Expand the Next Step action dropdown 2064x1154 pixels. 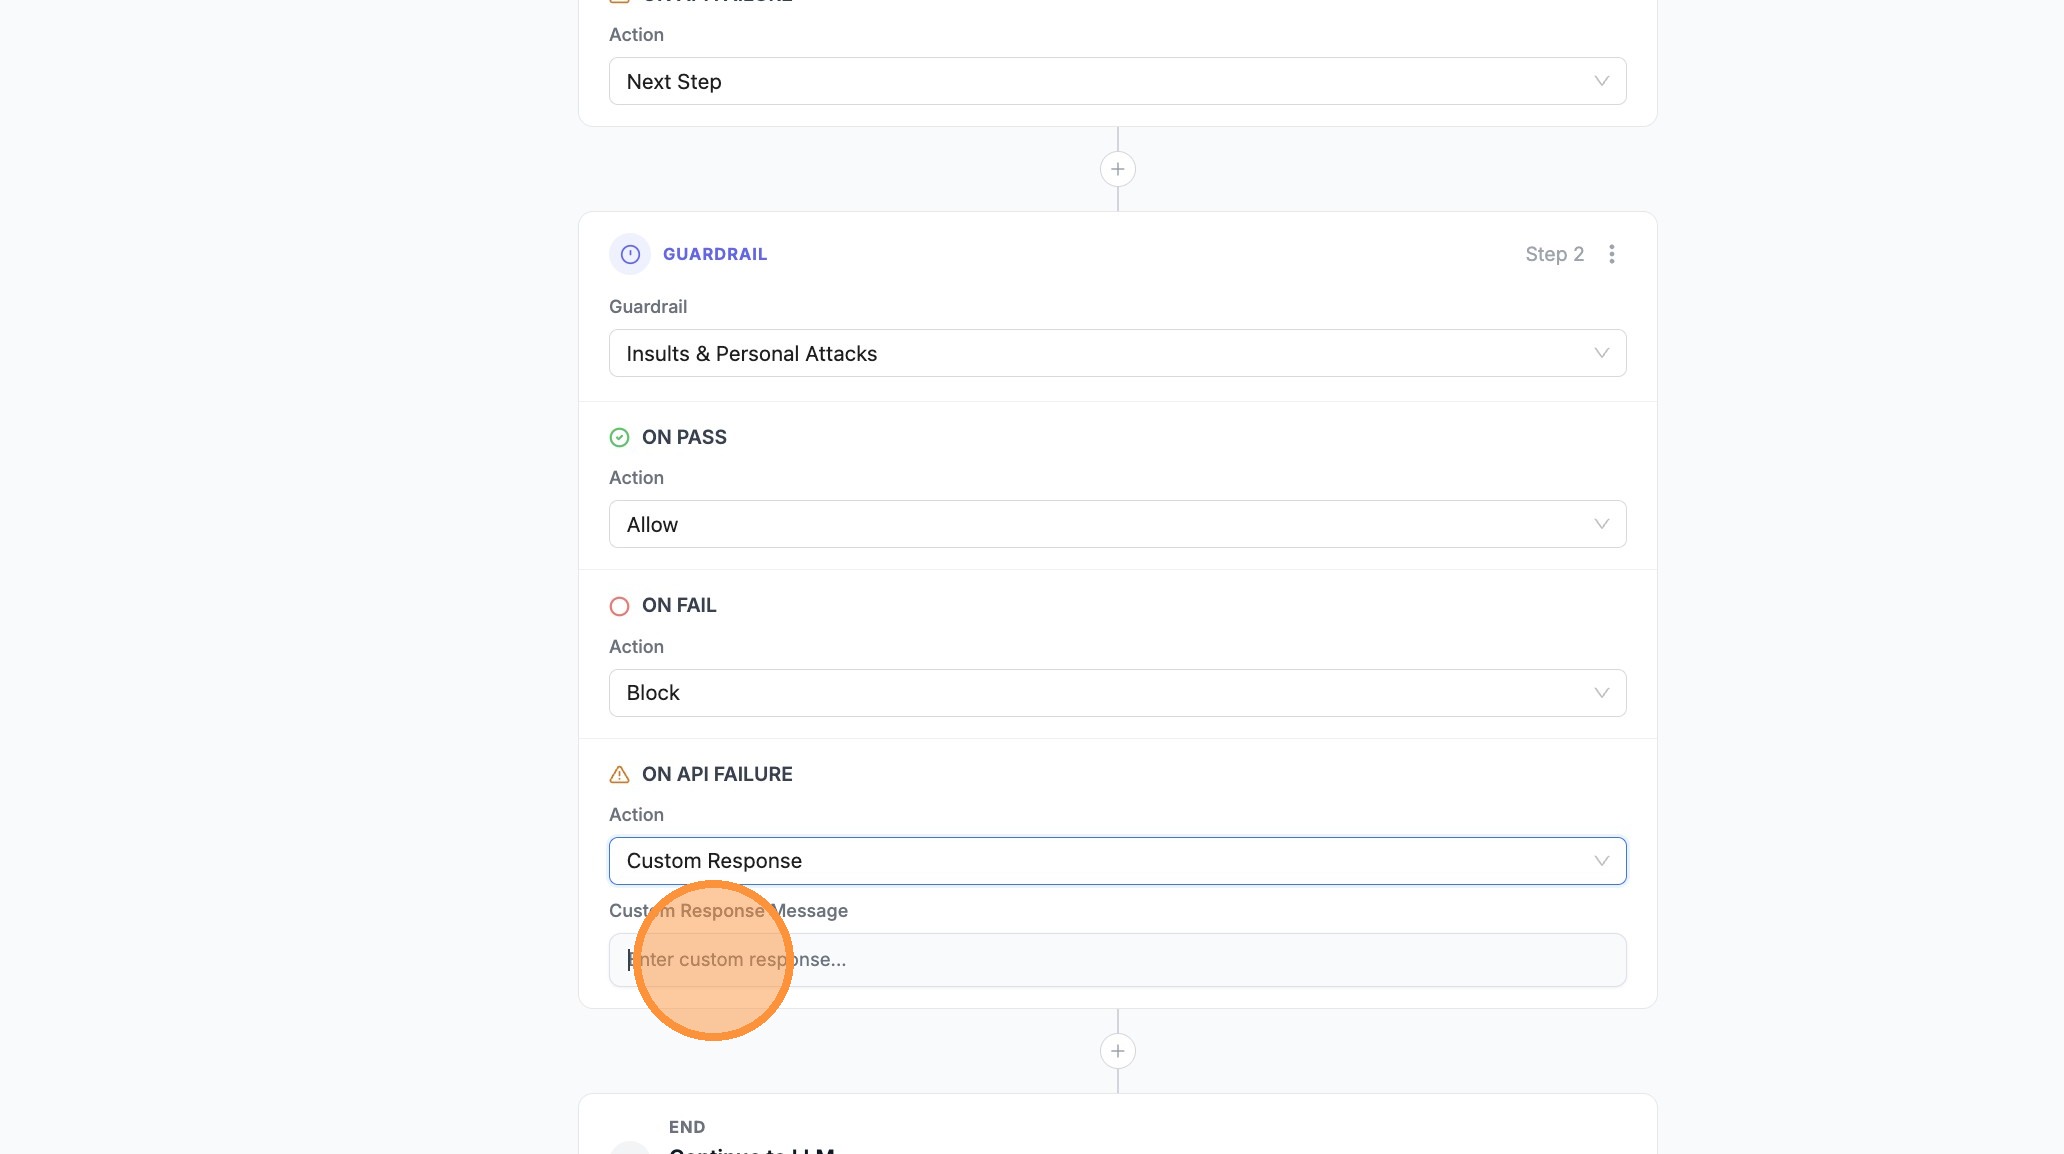click(1117, 81)
